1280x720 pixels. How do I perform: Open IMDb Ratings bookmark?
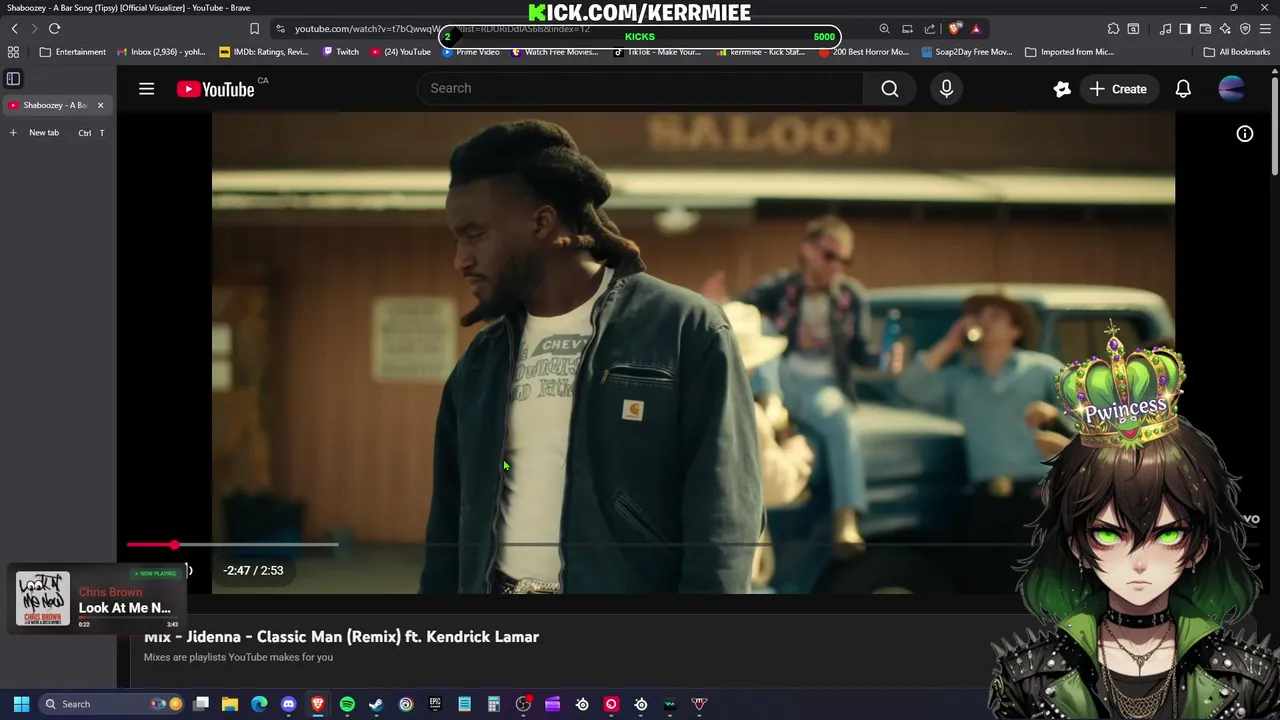pos(263,52)
